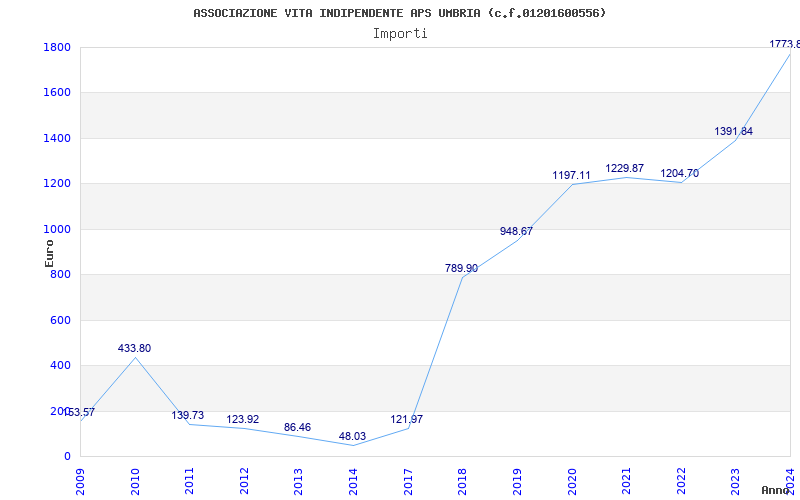
Task: Select the 123.92 data label
Action: tap(242, 419)
